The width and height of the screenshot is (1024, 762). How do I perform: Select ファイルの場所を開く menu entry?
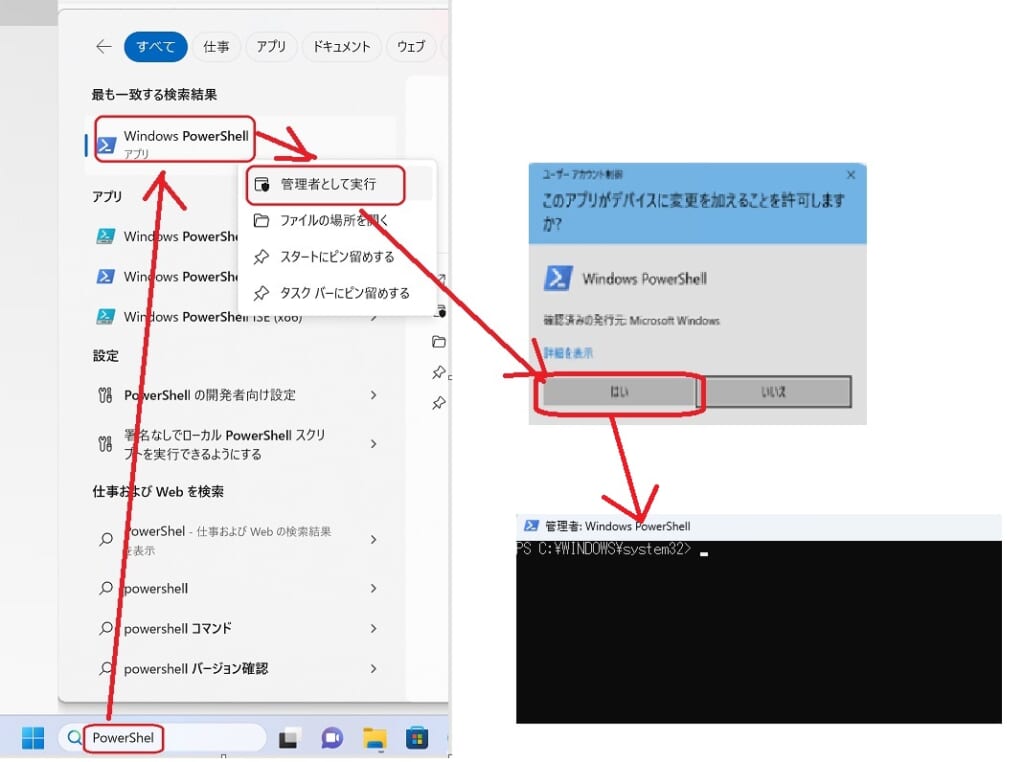coord(333,221)
